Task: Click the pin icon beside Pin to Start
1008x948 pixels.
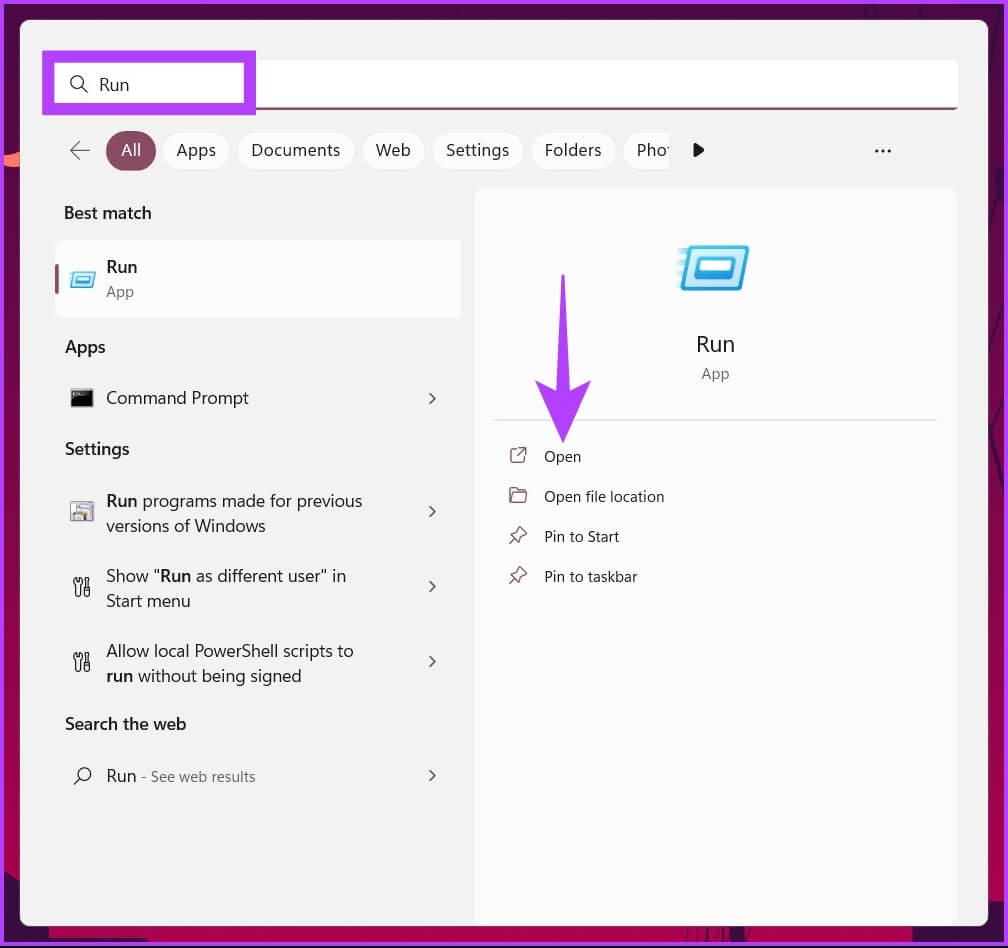Action: [518, 535]
